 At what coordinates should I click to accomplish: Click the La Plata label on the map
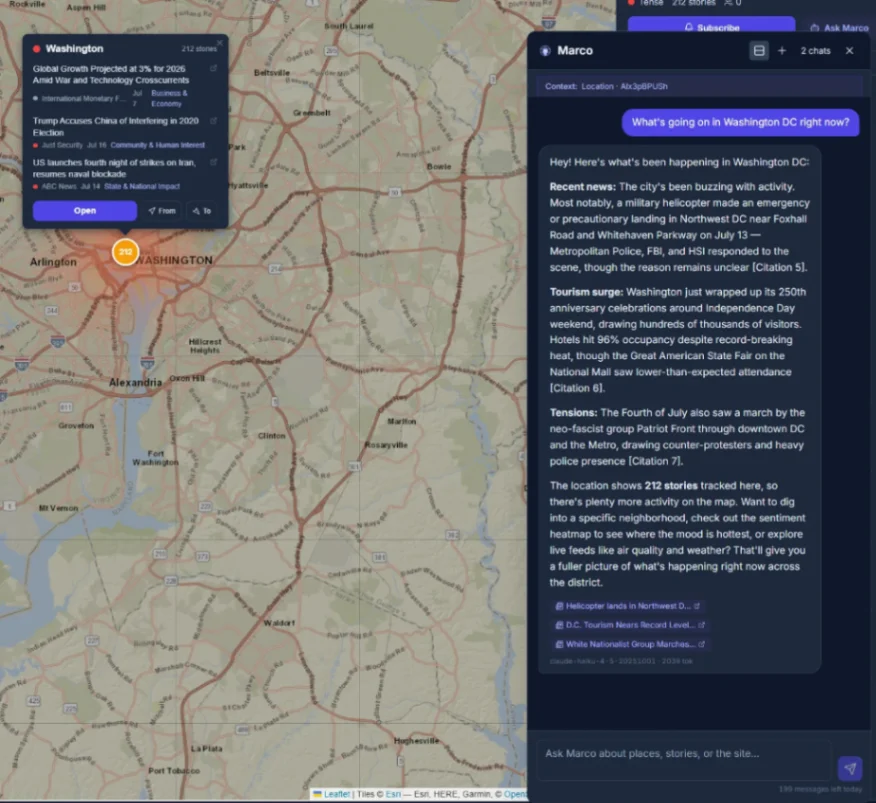point(207,749)
